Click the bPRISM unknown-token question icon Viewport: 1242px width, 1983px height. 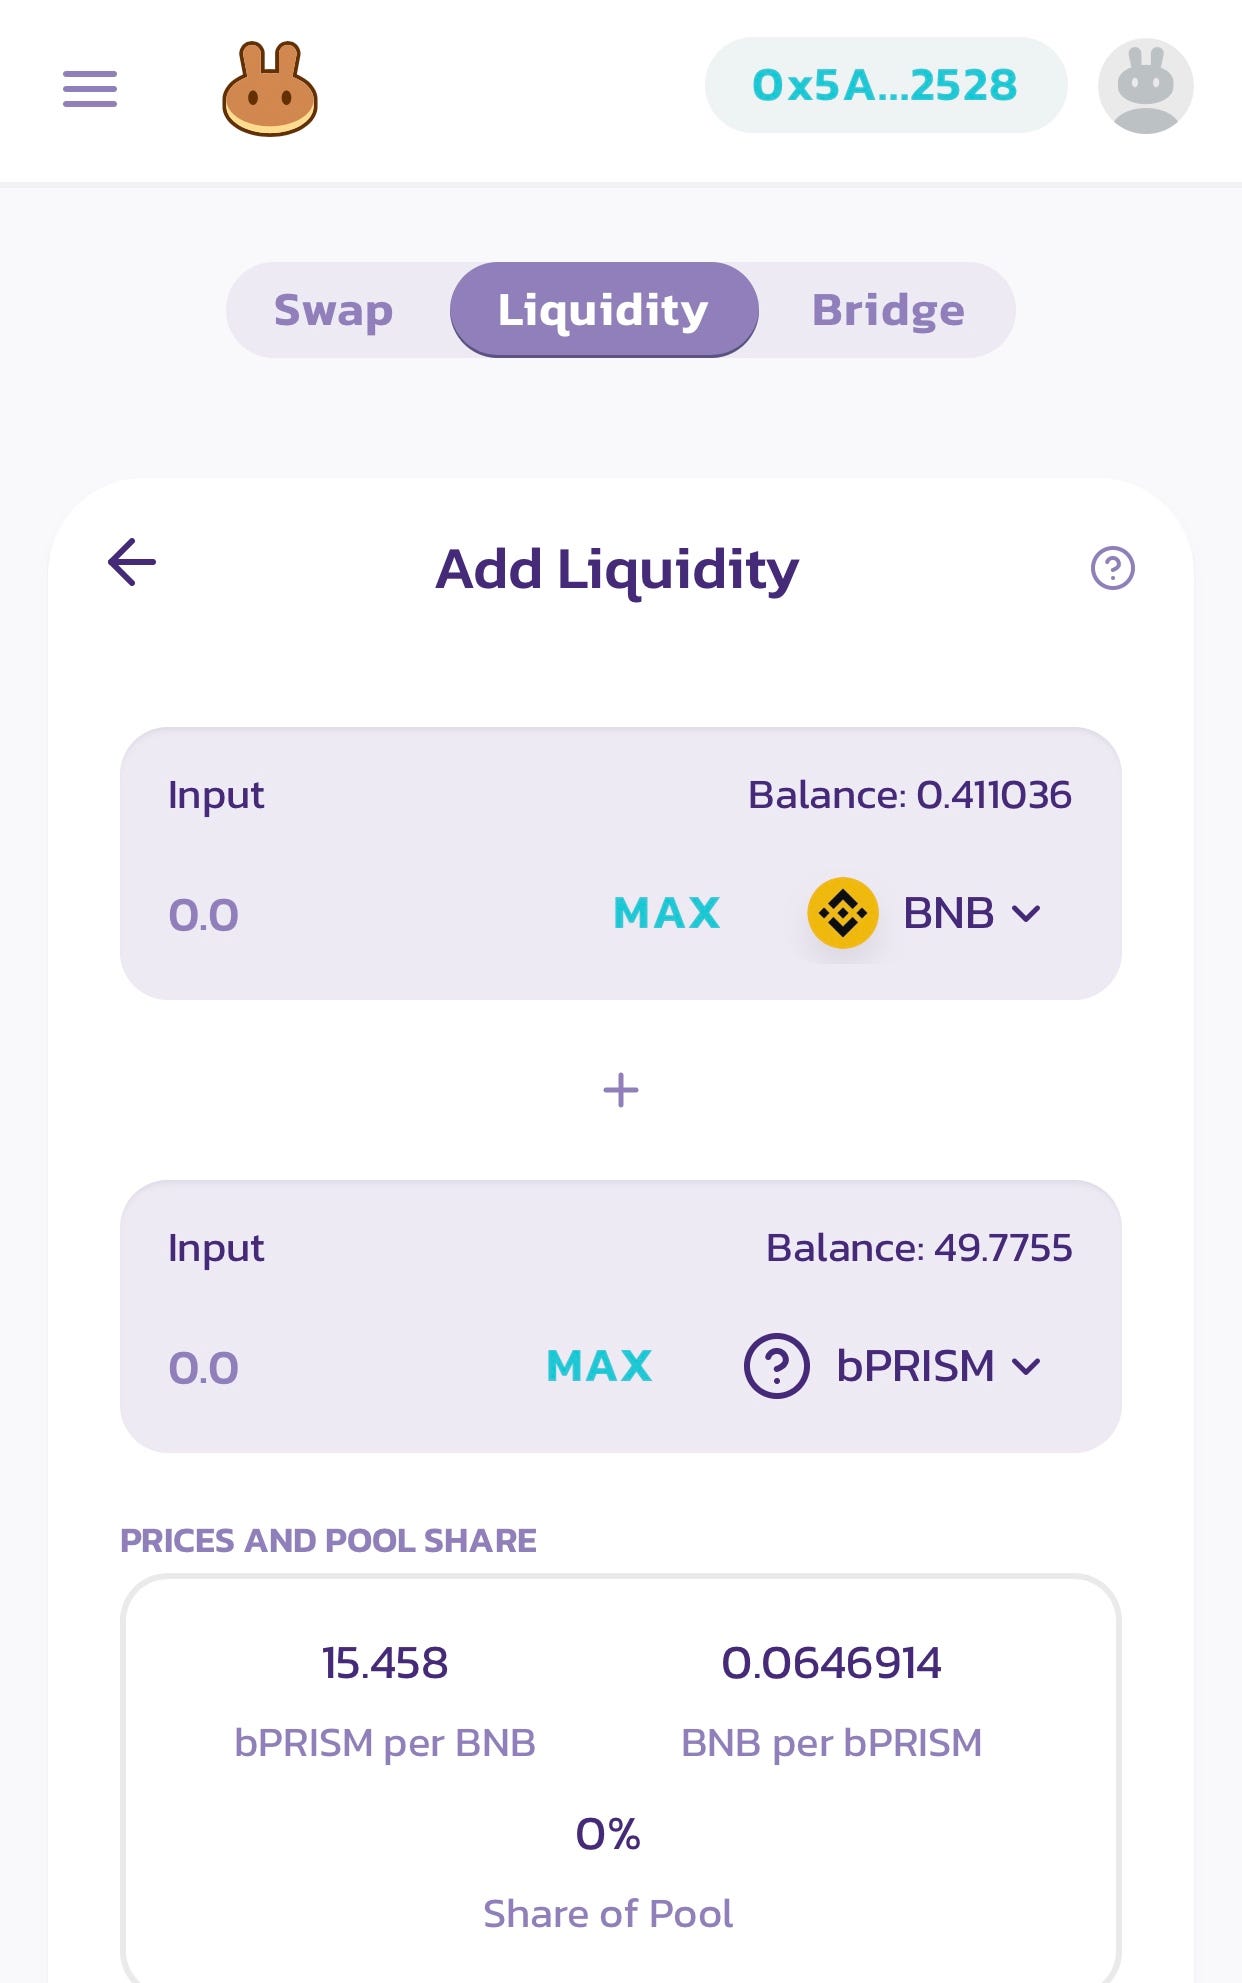[x=776, y=1366]
